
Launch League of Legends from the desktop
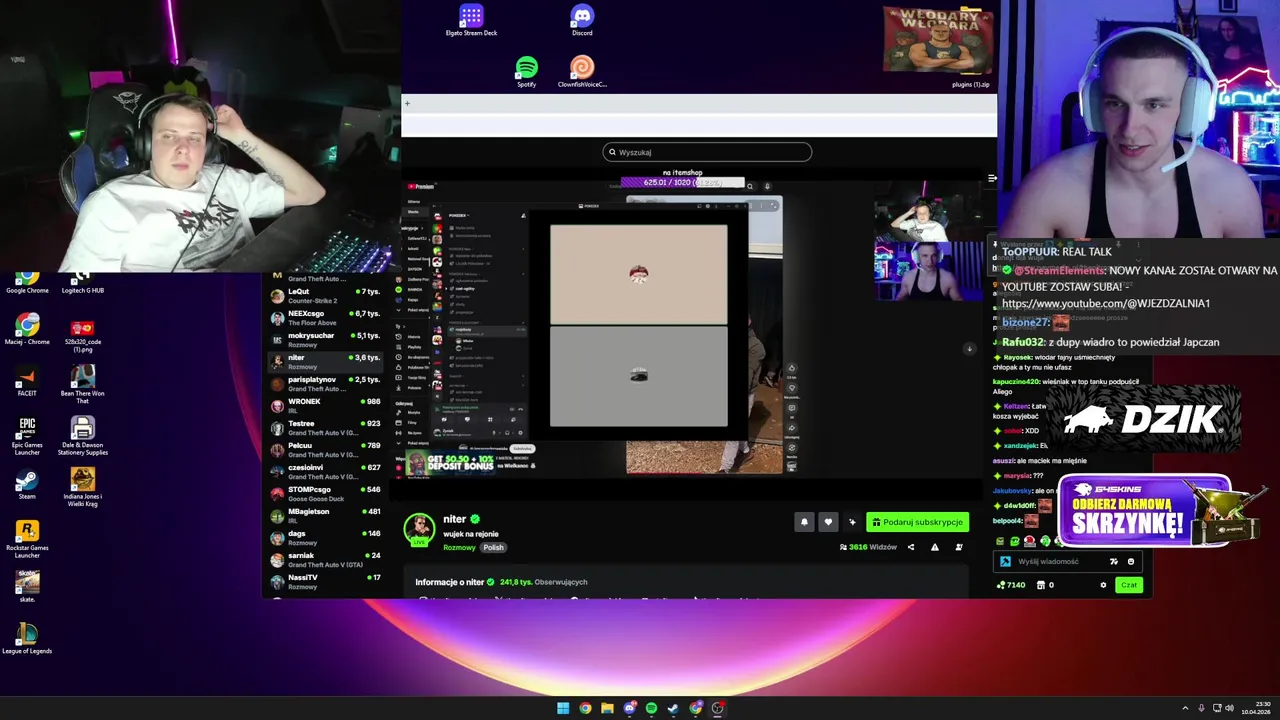(x=27, y=638)
